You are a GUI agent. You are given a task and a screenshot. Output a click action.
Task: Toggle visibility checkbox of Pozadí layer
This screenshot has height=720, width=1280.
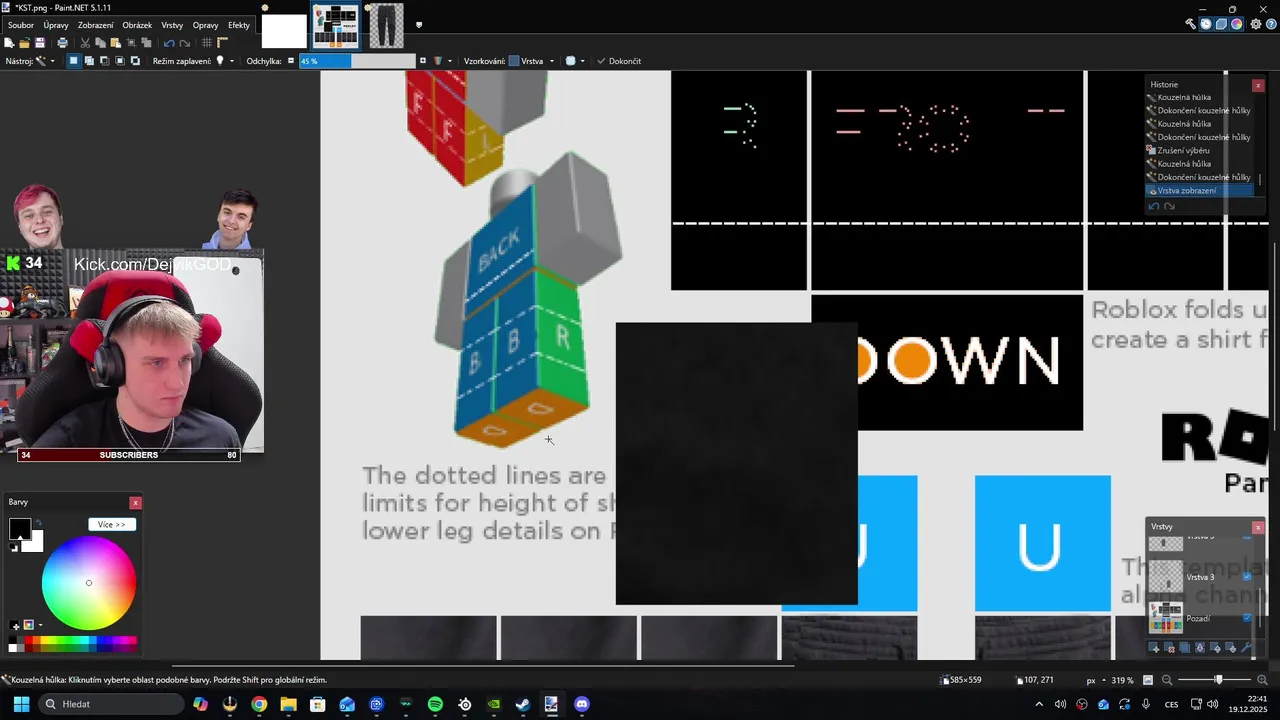(x=1246, y=618)
